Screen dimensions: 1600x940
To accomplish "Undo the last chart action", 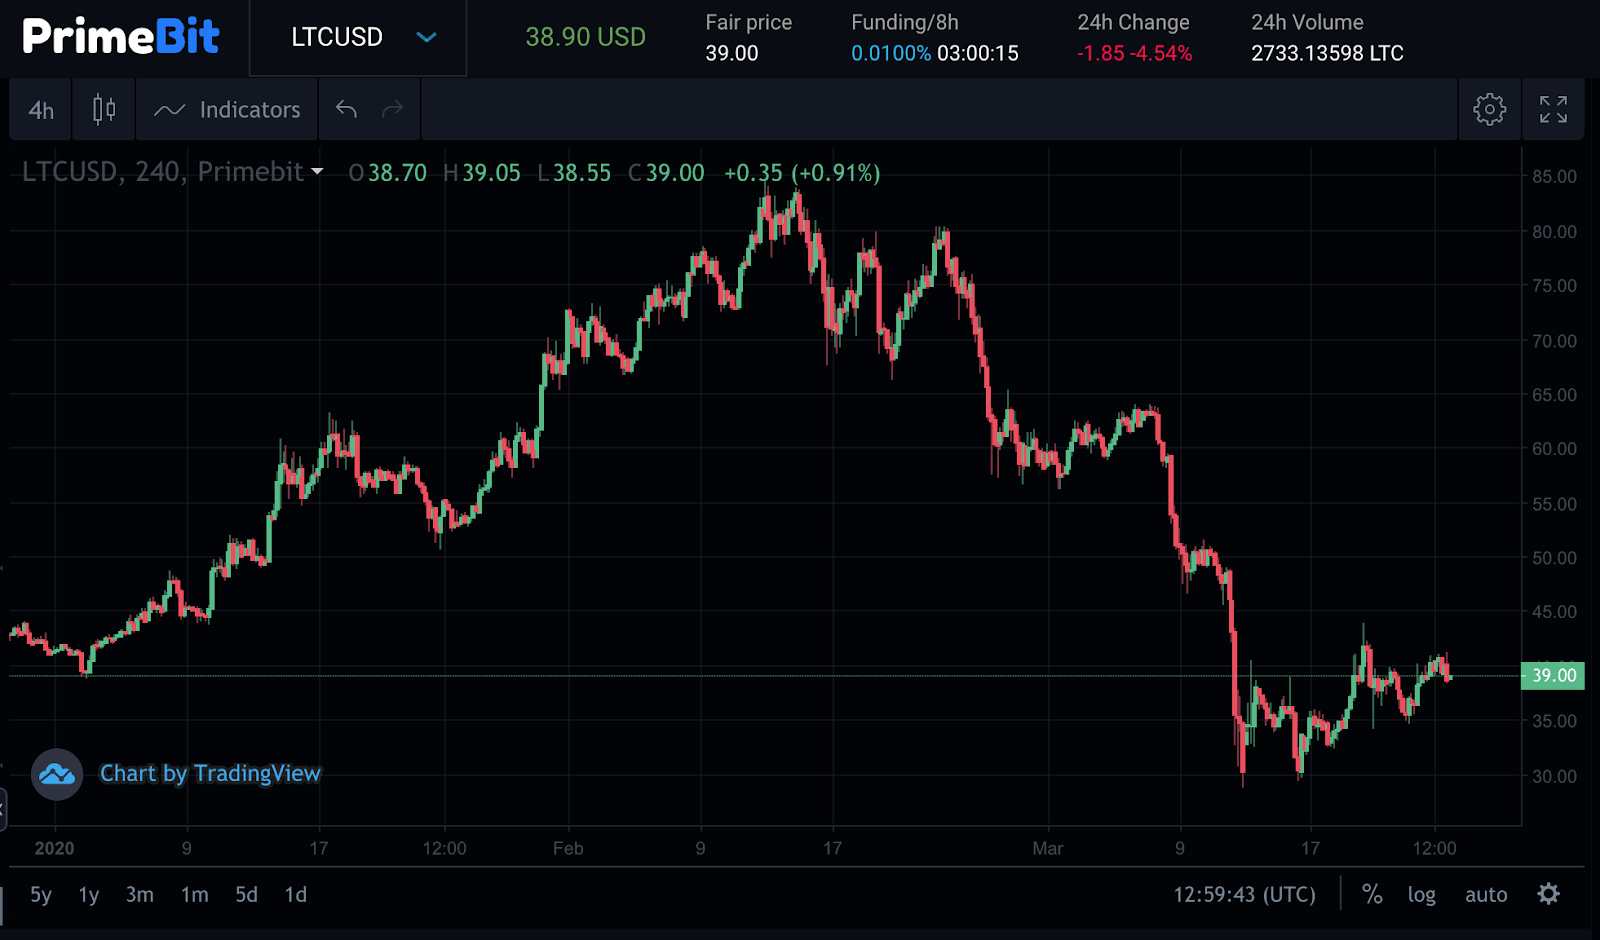I will click(346, 109).
